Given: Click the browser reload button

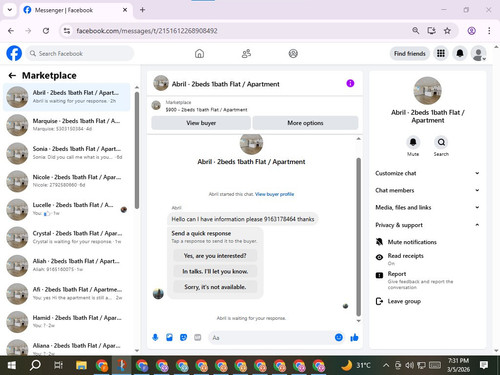Looking at the screenshot, I should (46, 31).
